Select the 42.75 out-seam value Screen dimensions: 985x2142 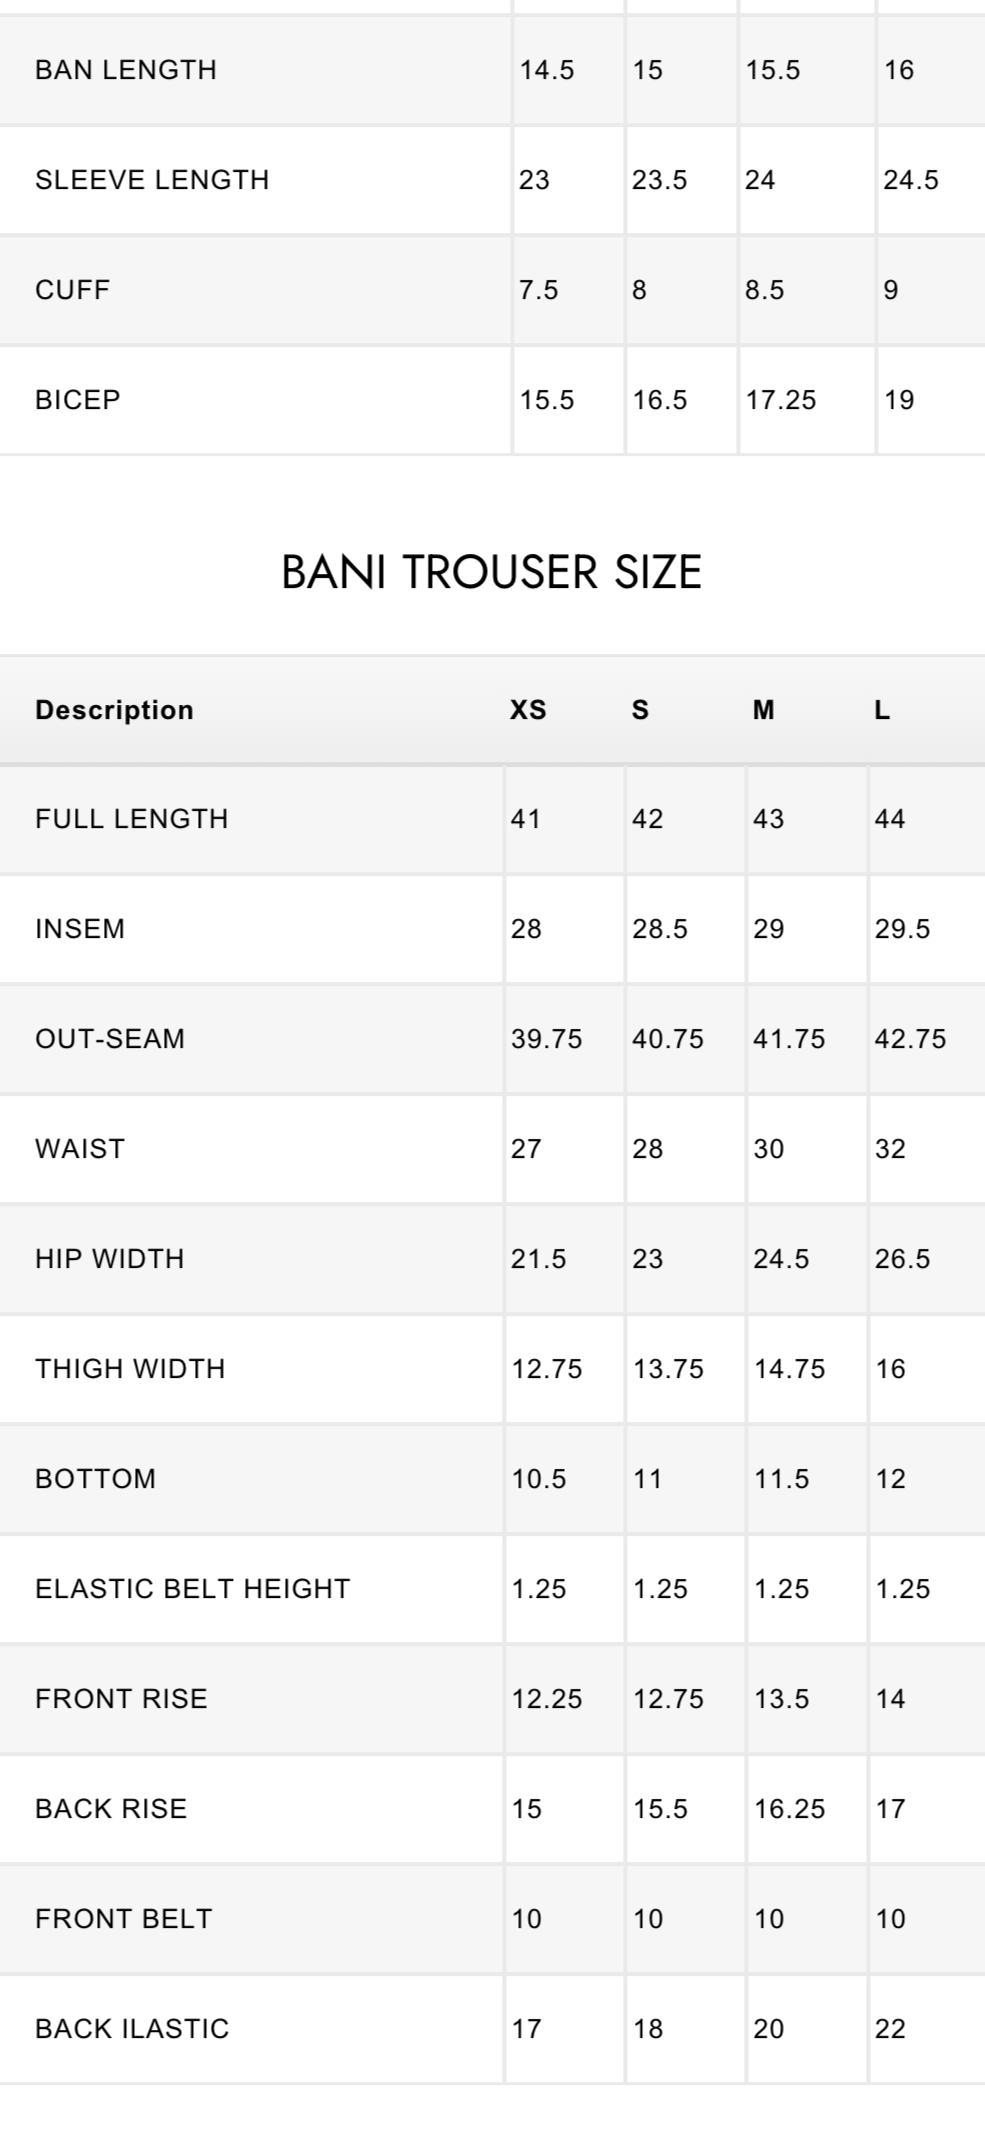tap(910, 1039)
